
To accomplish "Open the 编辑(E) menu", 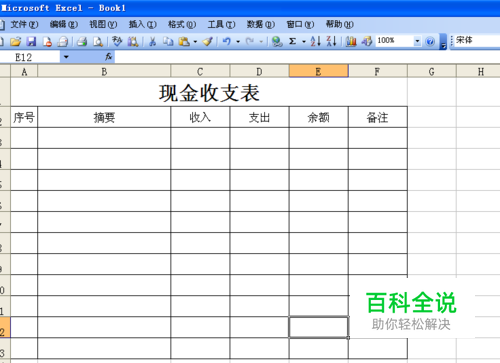I will pyautogui.click(x=64, y=24).
